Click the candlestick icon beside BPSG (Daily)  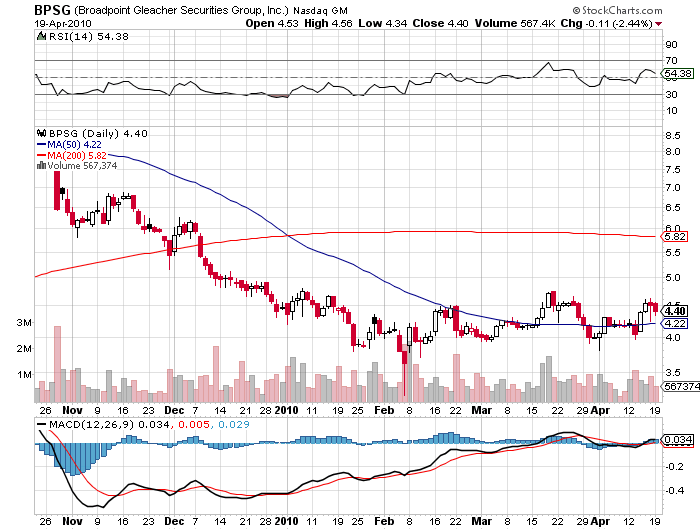pyautogui.click(x=42, y=133)
